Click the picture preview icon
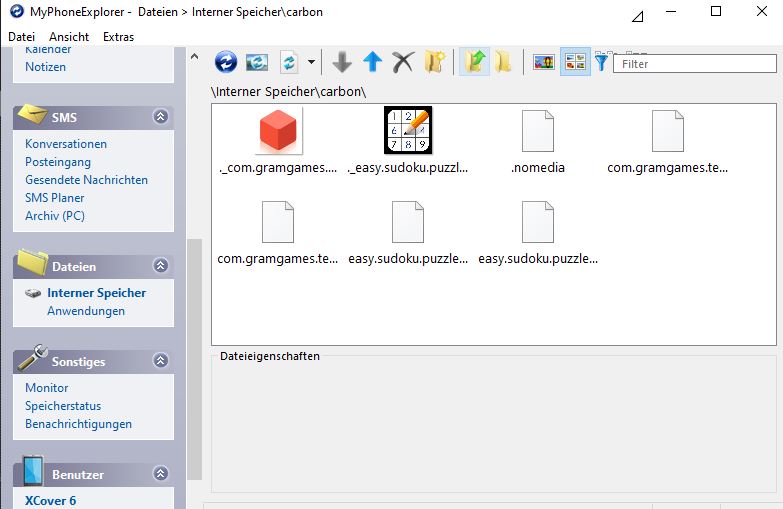The image size is (783, 509). [544, 62]
